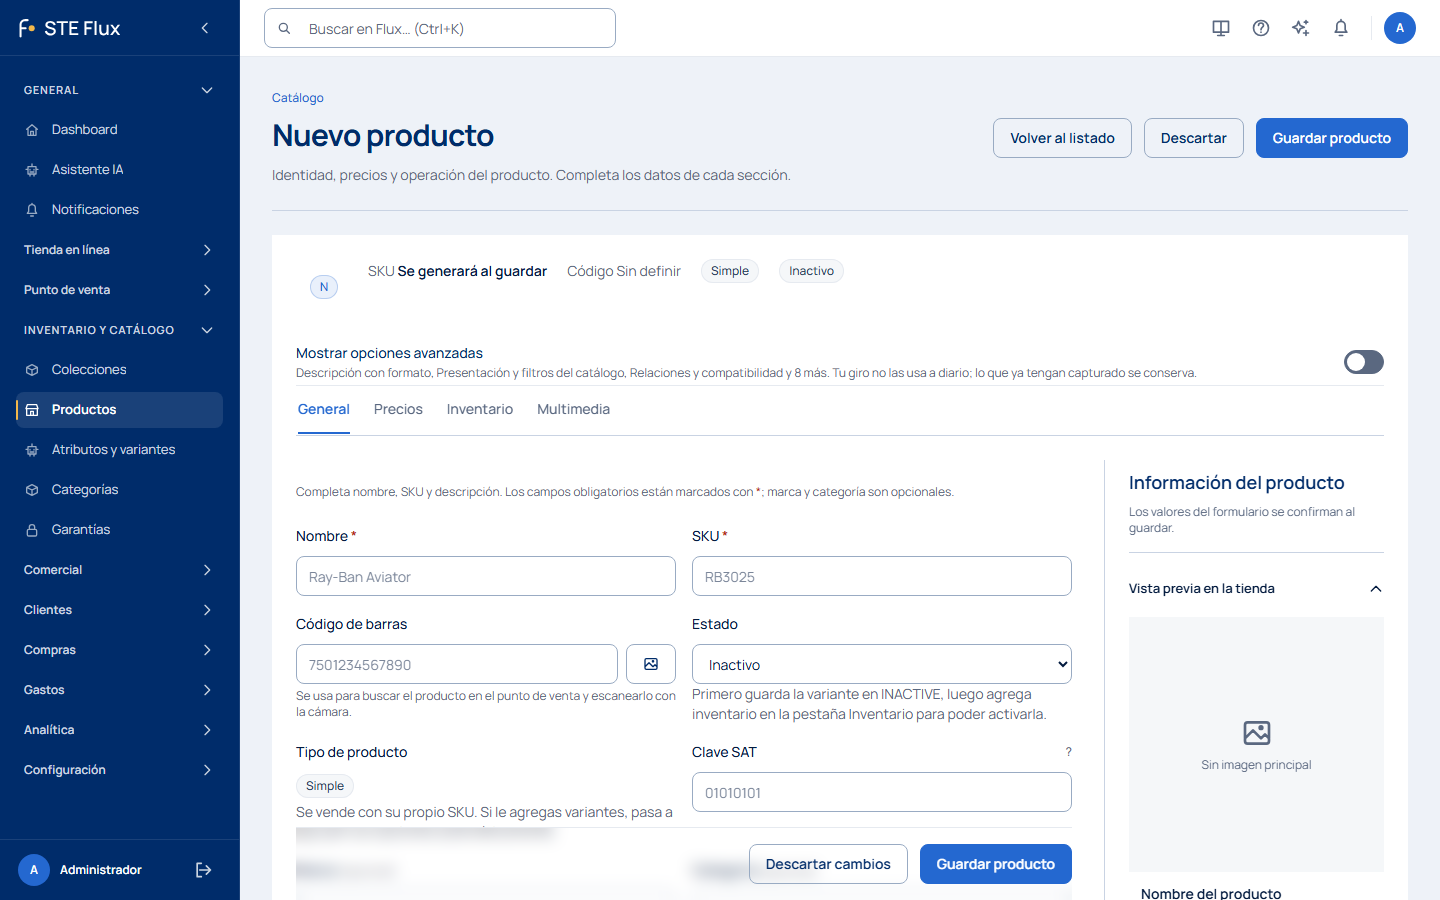Open Notificaciones in the sidebar
This screenshot has height=900, width=1440.
[x=120, y=210]
